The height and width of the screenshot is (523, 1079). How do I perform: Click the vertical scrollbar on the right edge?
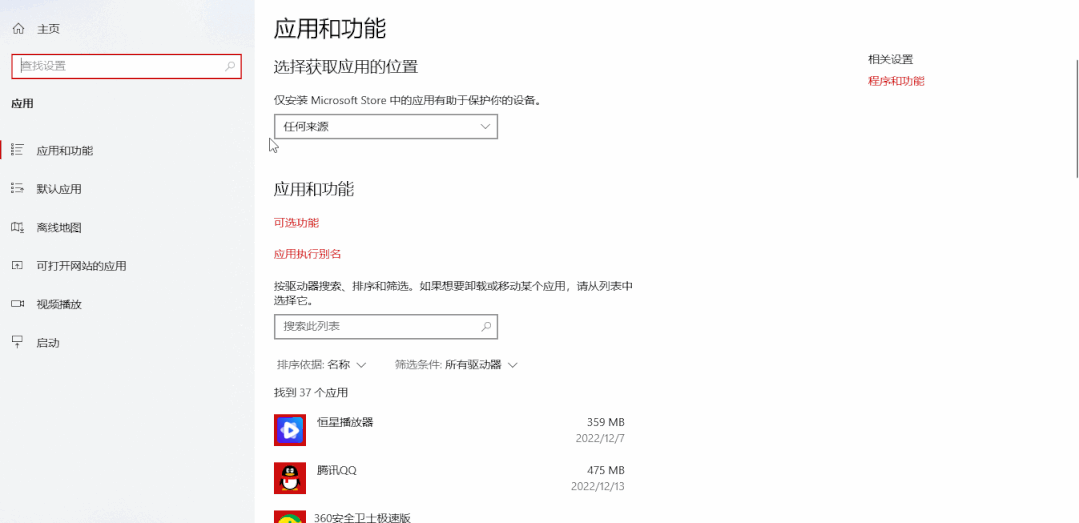(x=1076, y=118)
